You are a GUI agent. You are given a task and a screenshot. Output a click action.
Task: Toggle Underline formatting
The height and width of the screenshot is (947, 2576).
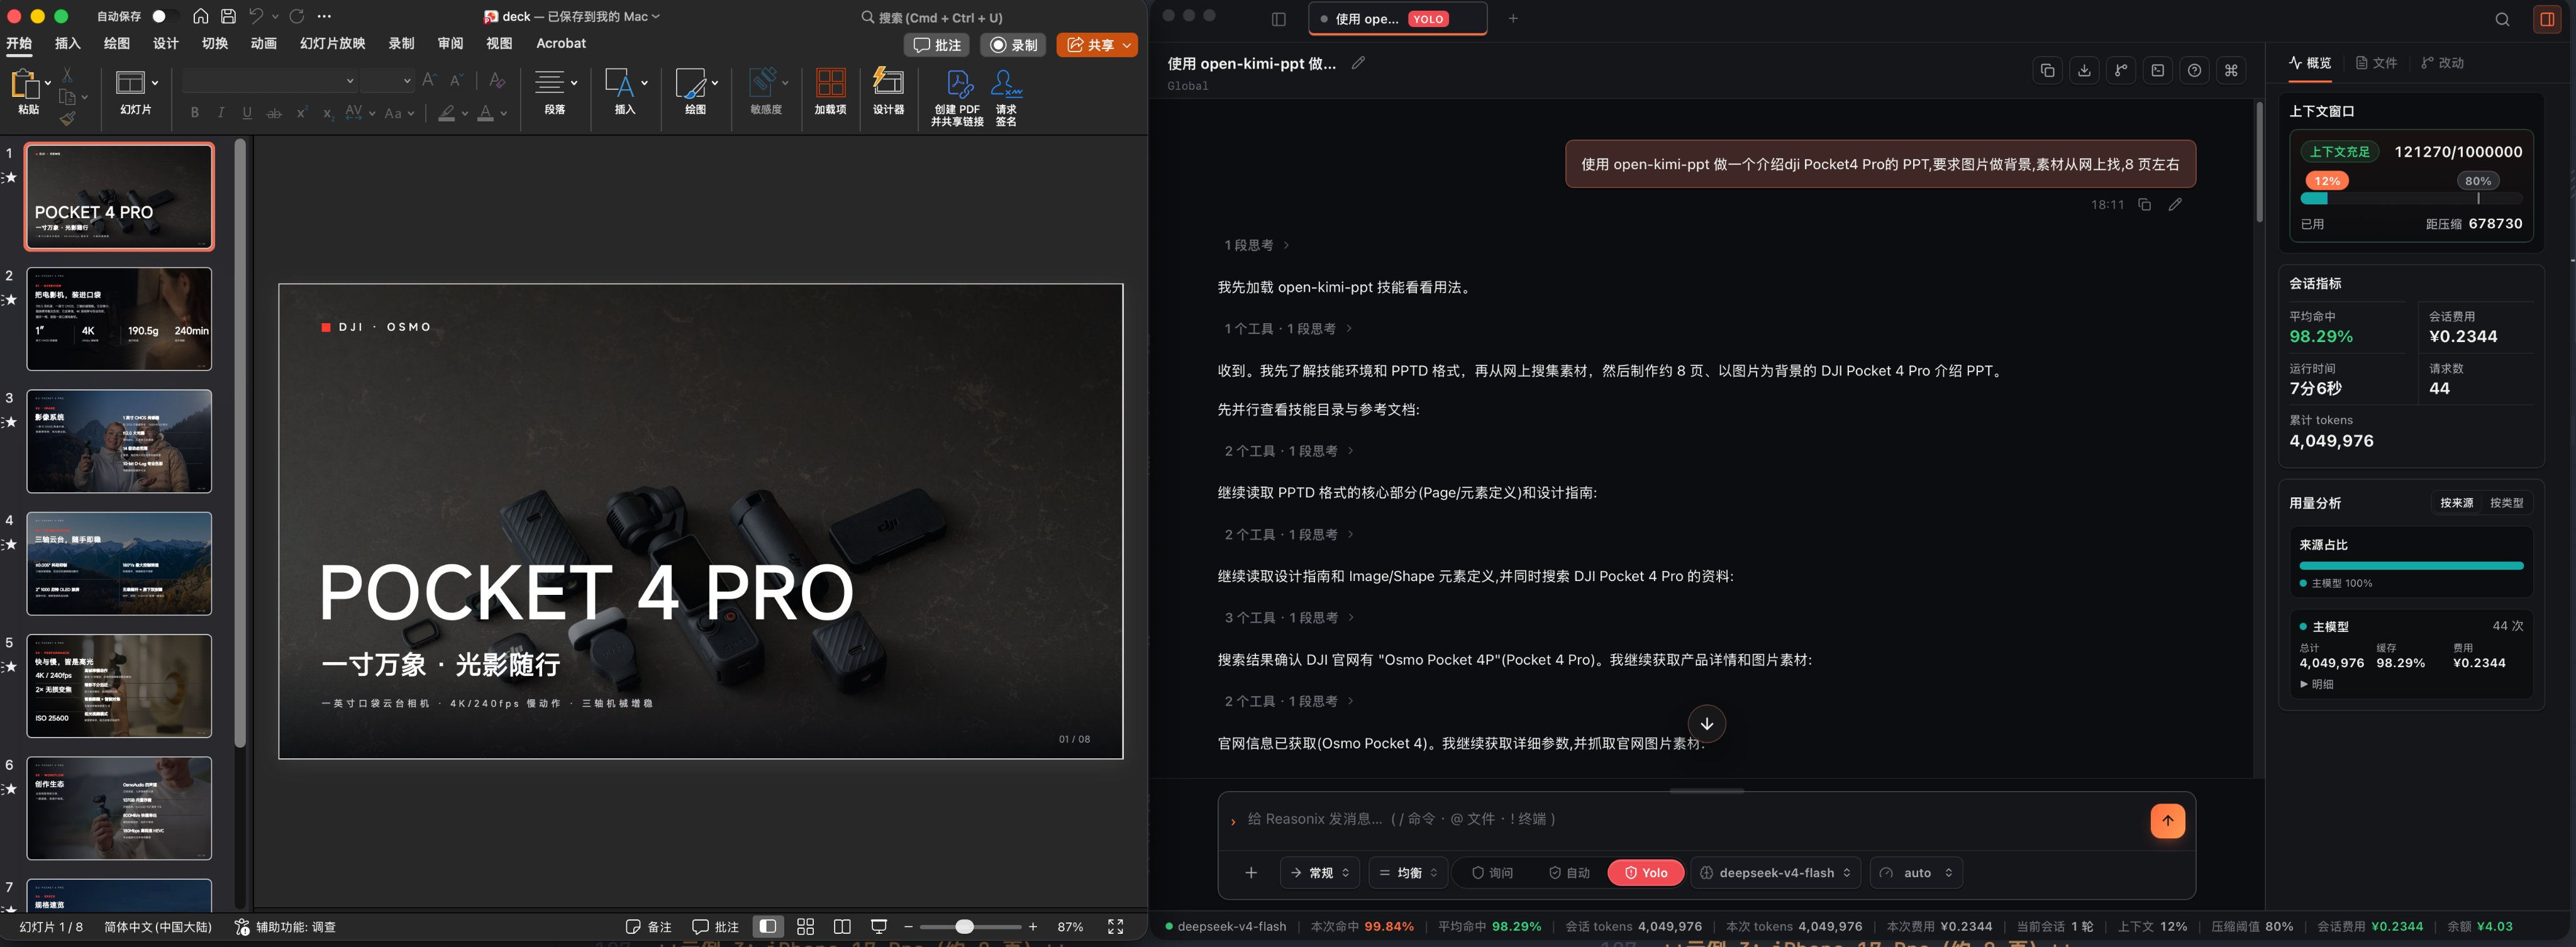click(x=247, y=113)
